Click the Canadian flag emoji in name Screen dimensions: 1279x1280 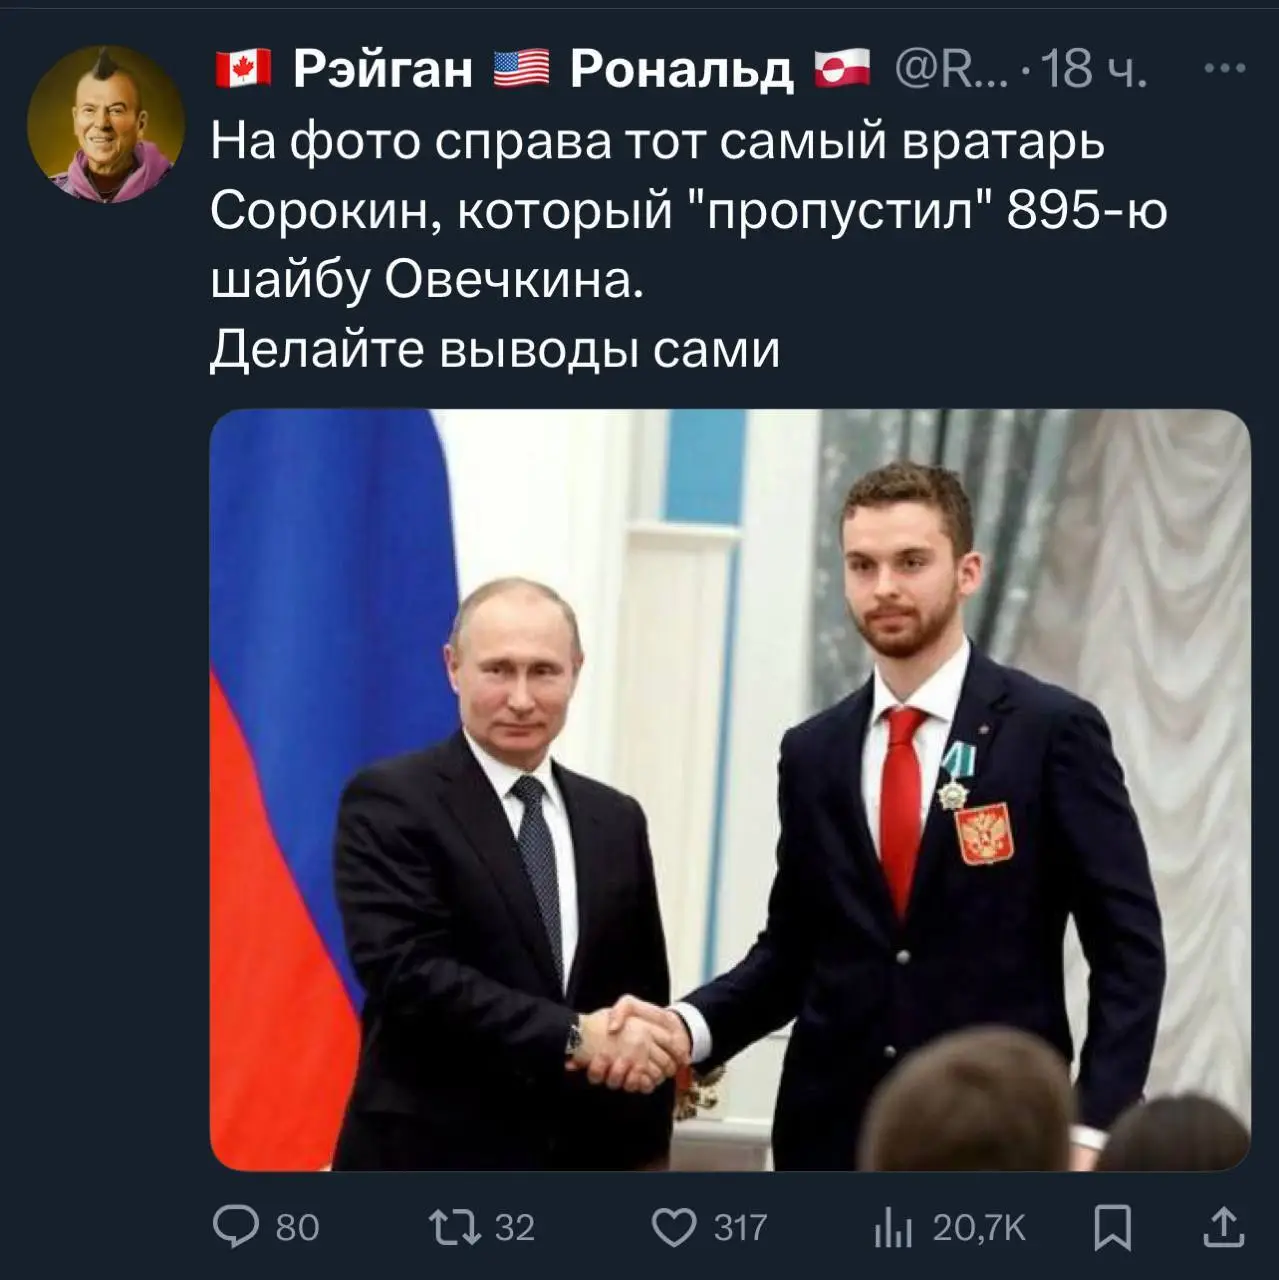pos(243,70)
